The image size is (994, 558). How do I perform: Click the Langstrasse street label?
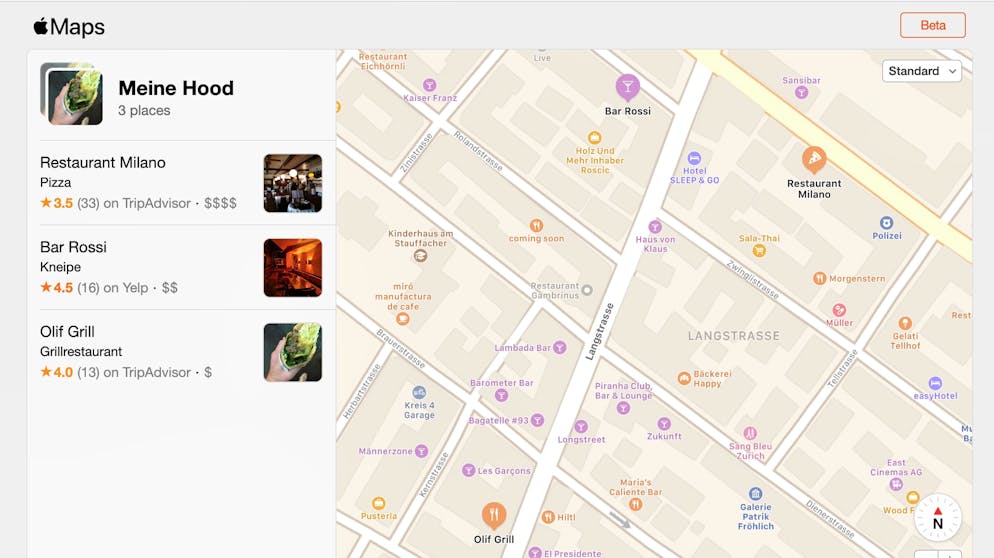pyautogui.click(x=599, y=332)
